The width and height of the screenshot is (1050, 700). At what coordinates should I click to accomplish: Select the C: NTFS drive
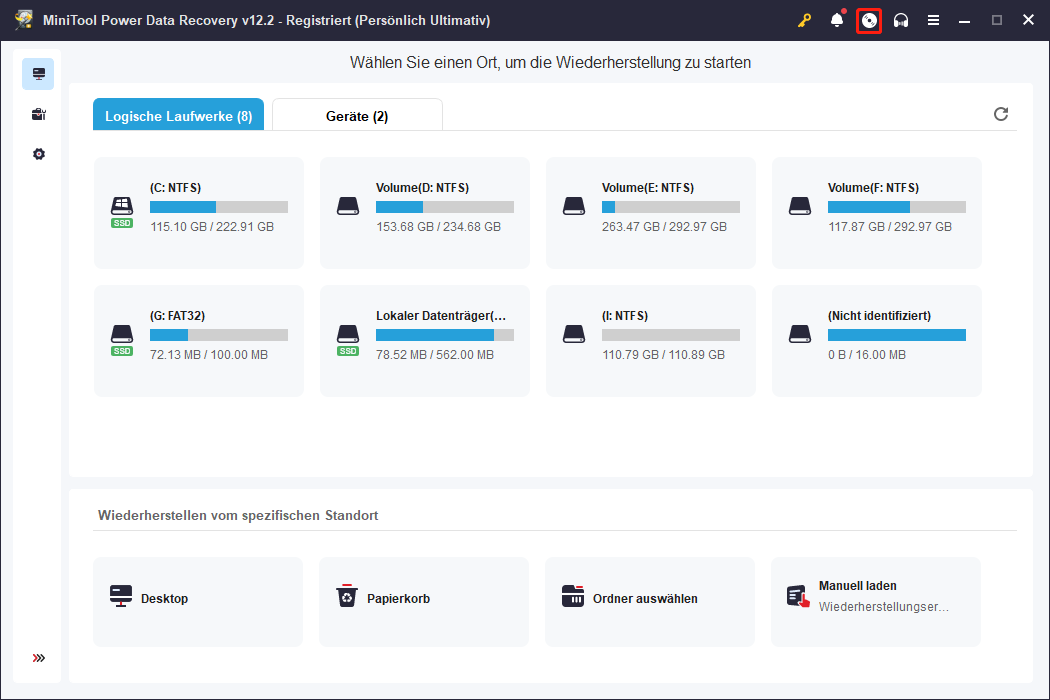click(199, 212)
